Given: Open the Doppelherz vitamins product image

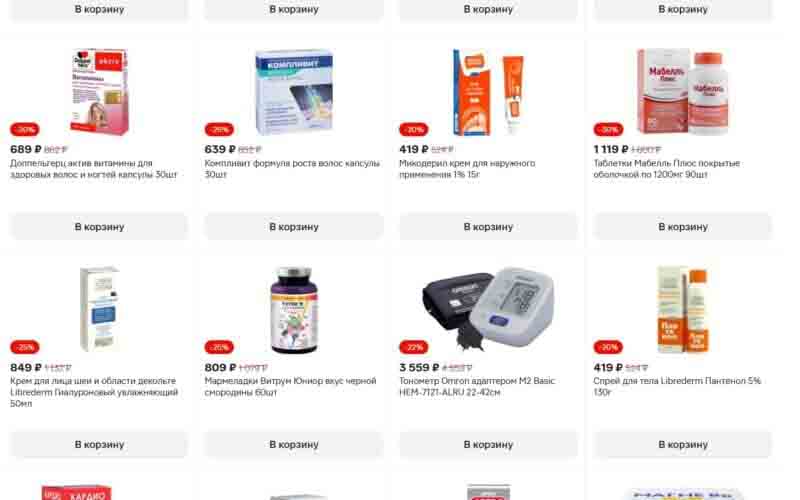Looking at the screenshot, I should point(99,92).
